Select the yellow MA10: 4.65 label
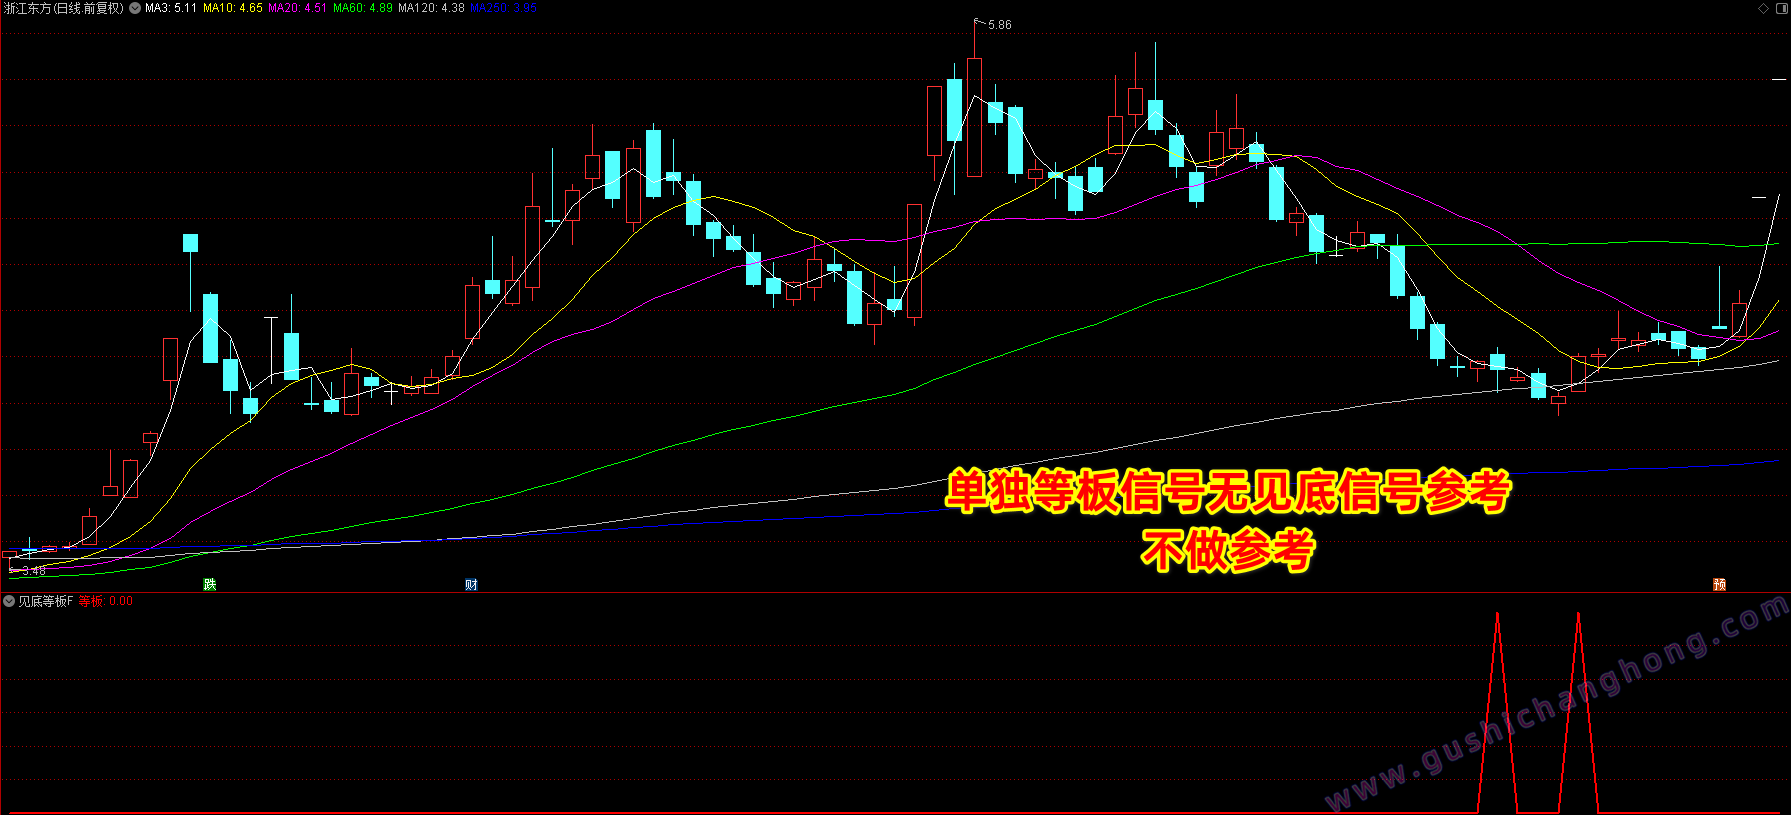The width and height of the screenshot is (1791, 815). (233, 8)
